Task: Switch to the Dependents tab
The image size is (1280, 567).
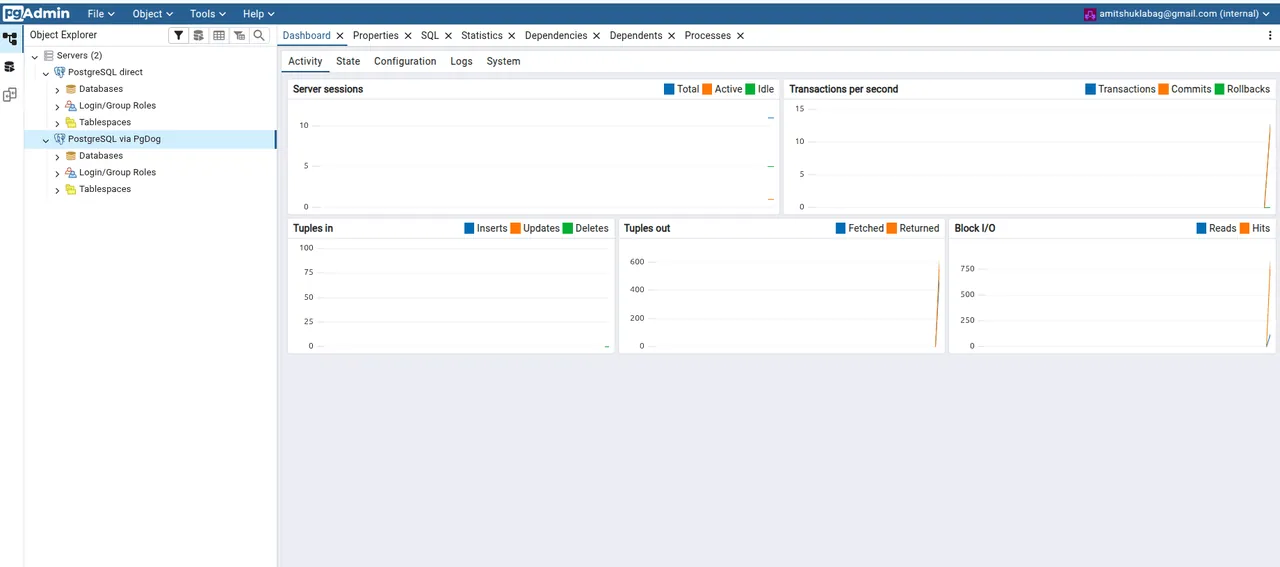Action: [x=636, y=35]
